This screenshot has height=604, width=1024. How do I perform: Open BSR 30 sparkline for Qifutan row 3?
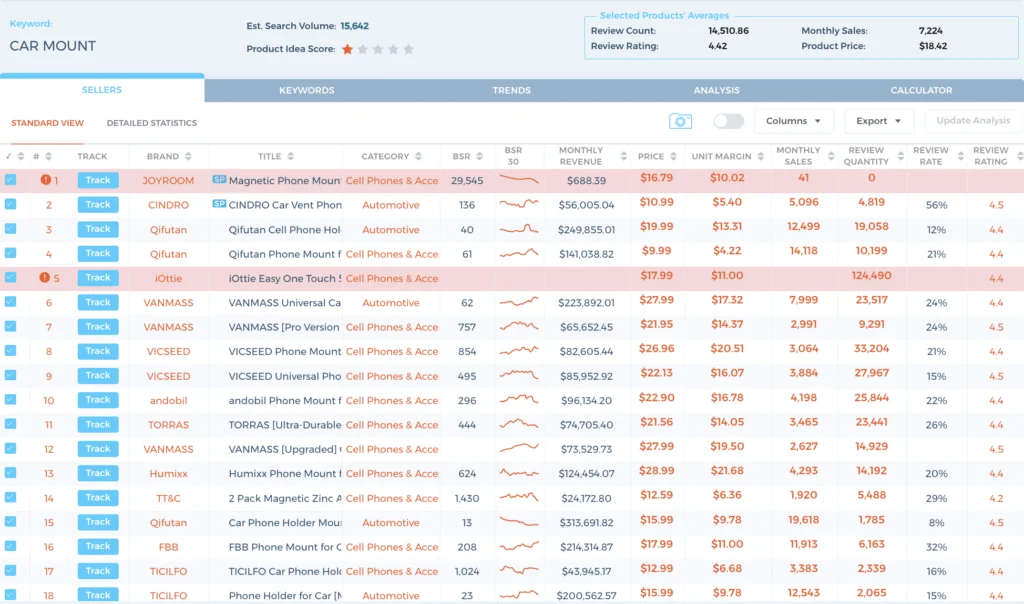coord(519,229)
